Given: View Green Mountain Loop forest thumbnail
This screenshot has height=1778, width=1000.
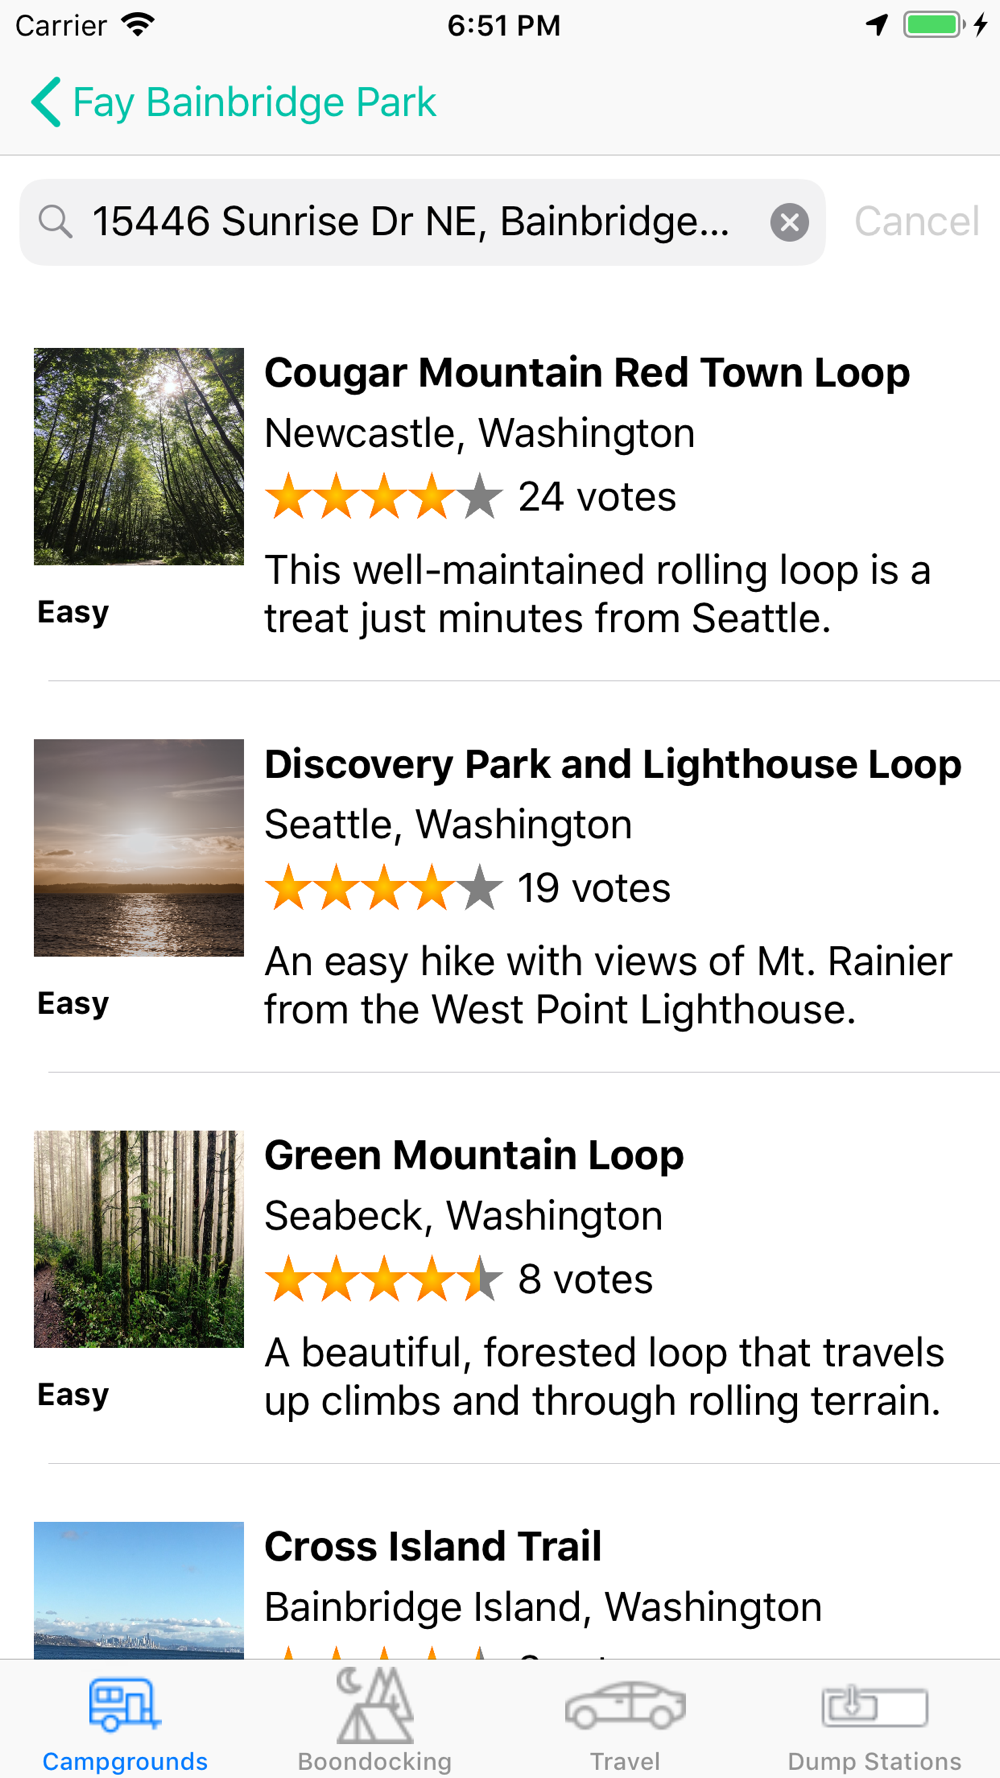Looking at the screenshot, I should pos(139,1239).
